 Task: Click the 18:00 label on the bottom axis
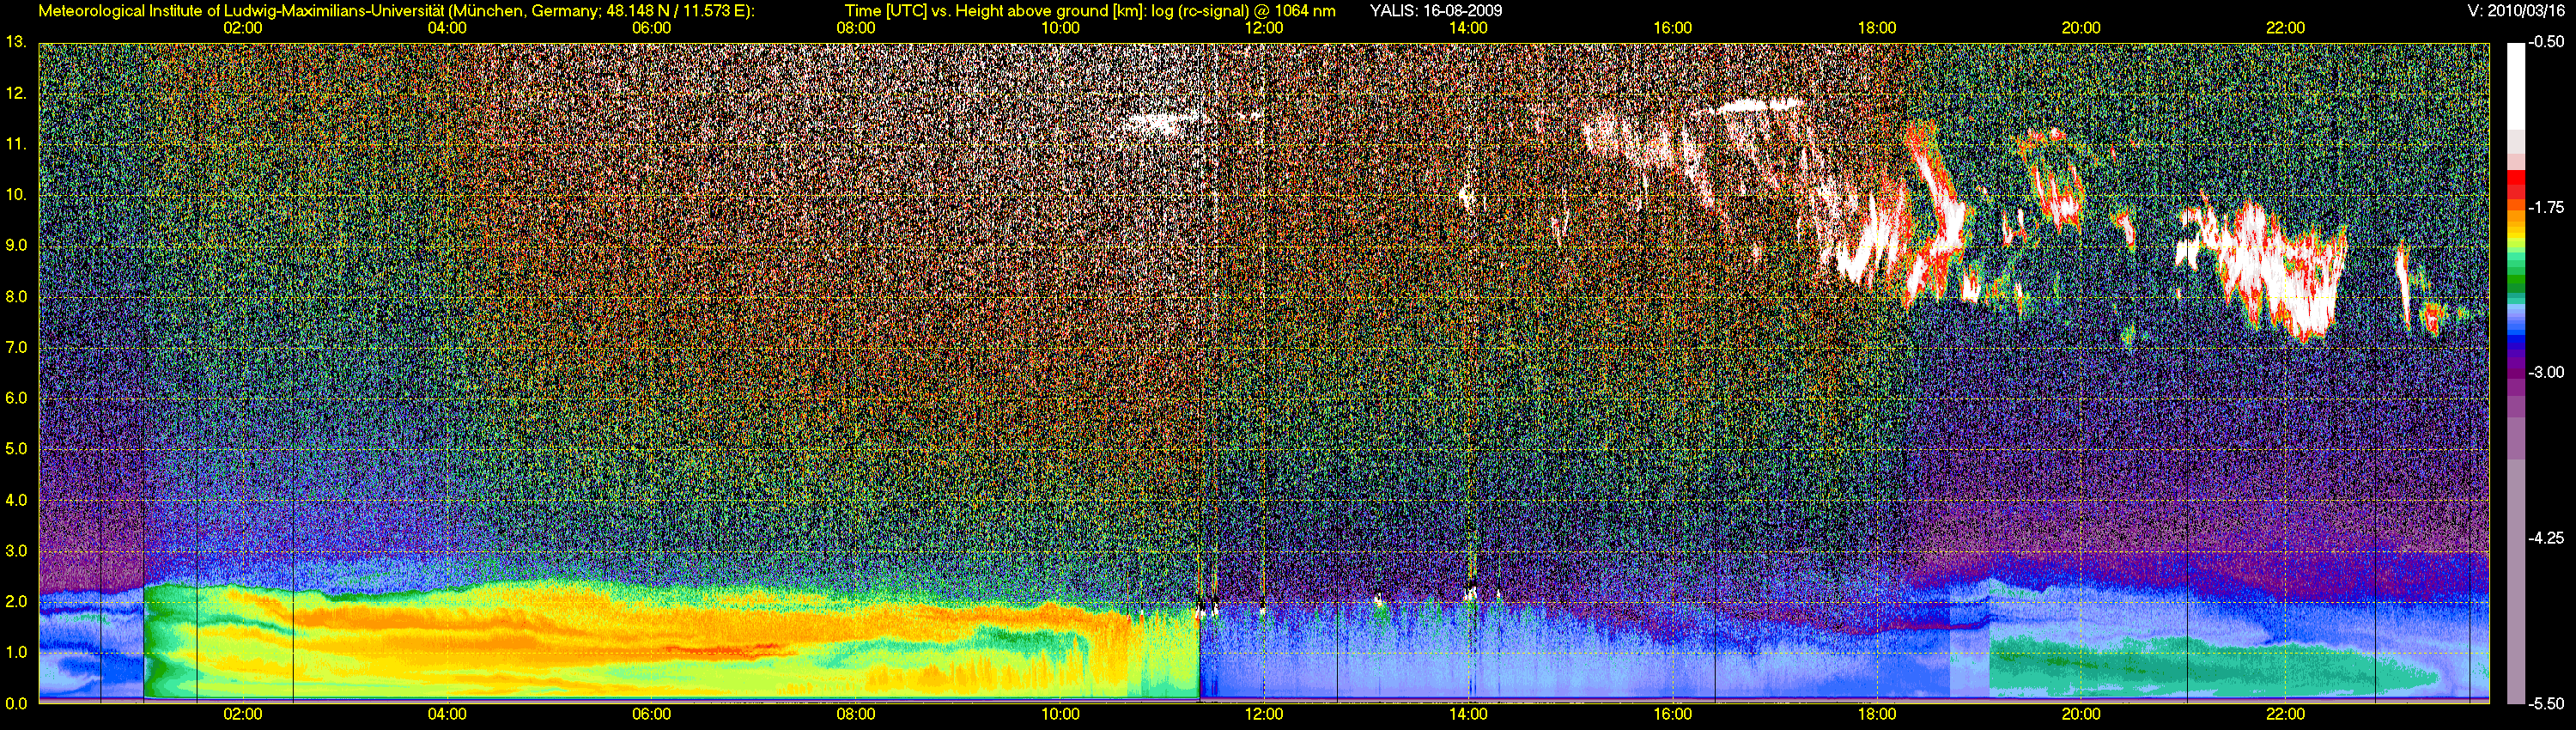(1877, 714)
